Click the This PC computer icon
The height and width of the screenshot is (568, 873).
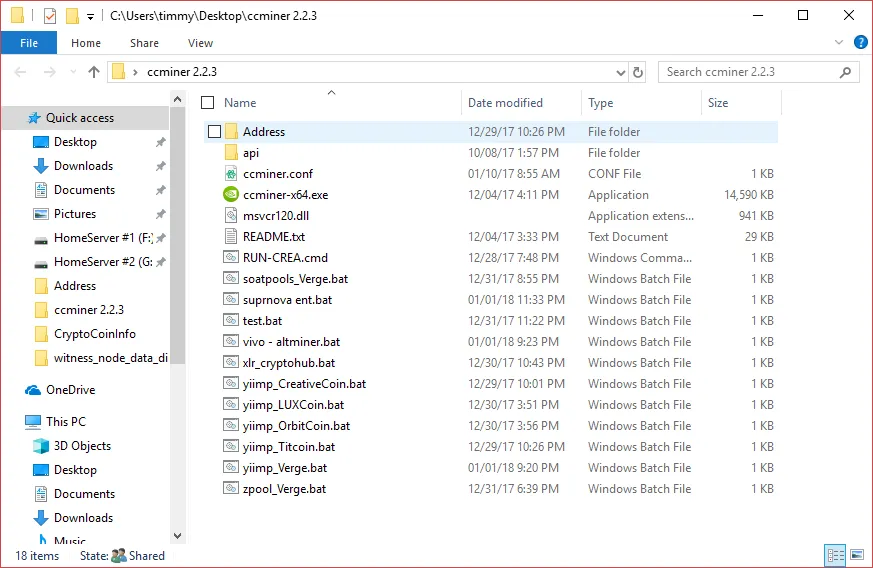(x=33, y=422)
